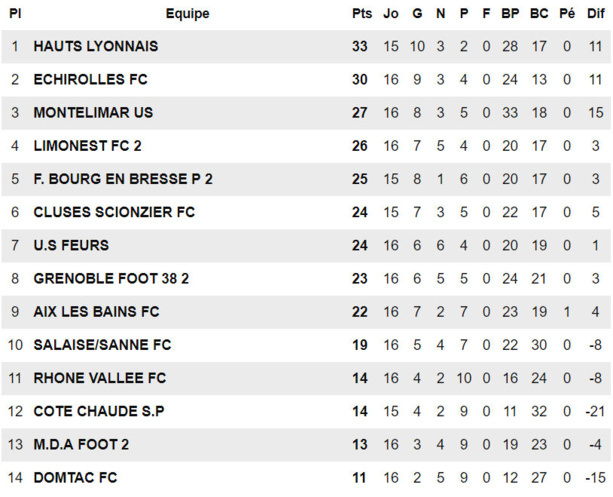Image resolution: width=613 pixels, height=497 pixels.
Task: Open MONTELIMAR US team entry
Action: (93, 112)
